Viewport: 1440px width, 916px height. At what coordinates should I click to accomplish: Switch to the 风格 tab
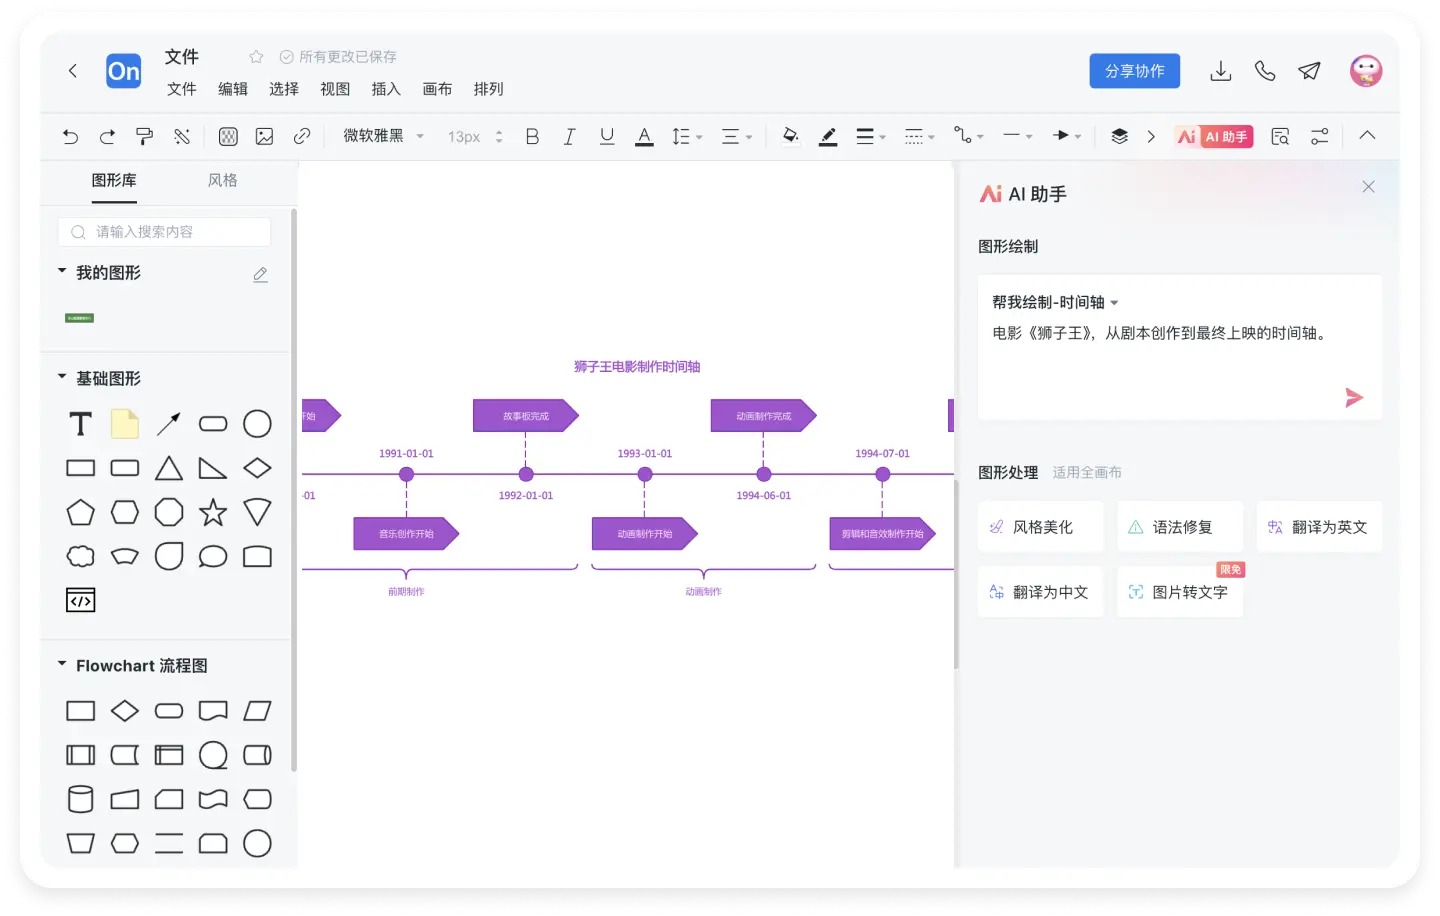[x=222, y=180]
